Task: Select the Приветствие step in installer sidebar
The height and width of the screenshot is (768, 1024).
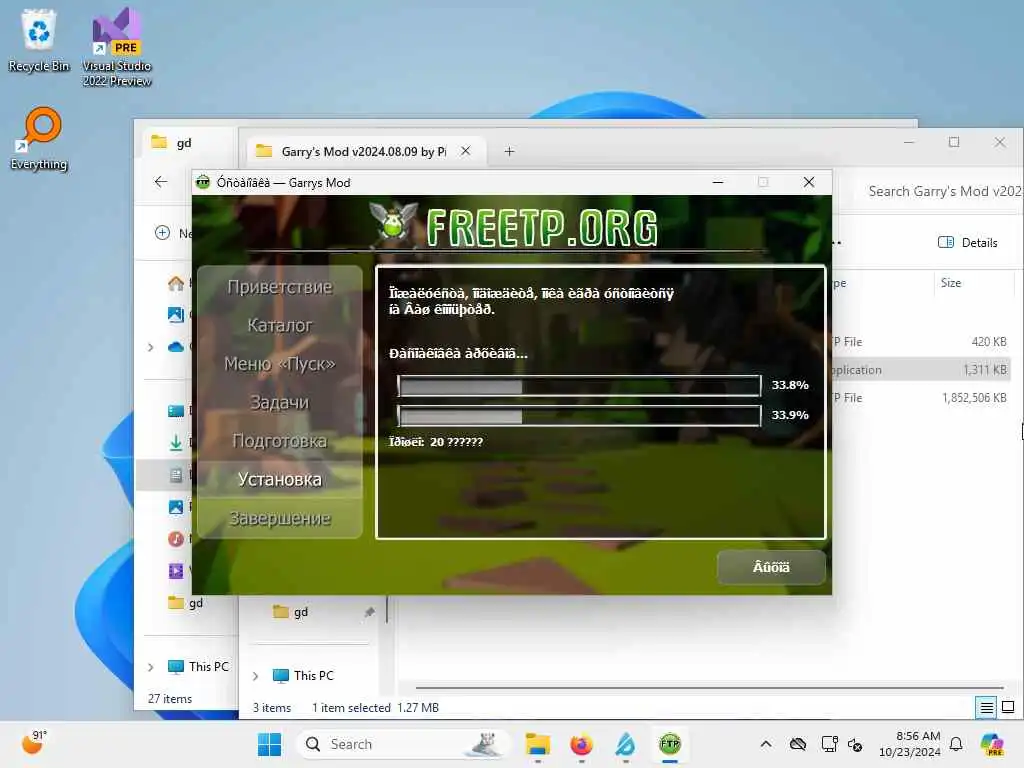Action: click(280, 287)
